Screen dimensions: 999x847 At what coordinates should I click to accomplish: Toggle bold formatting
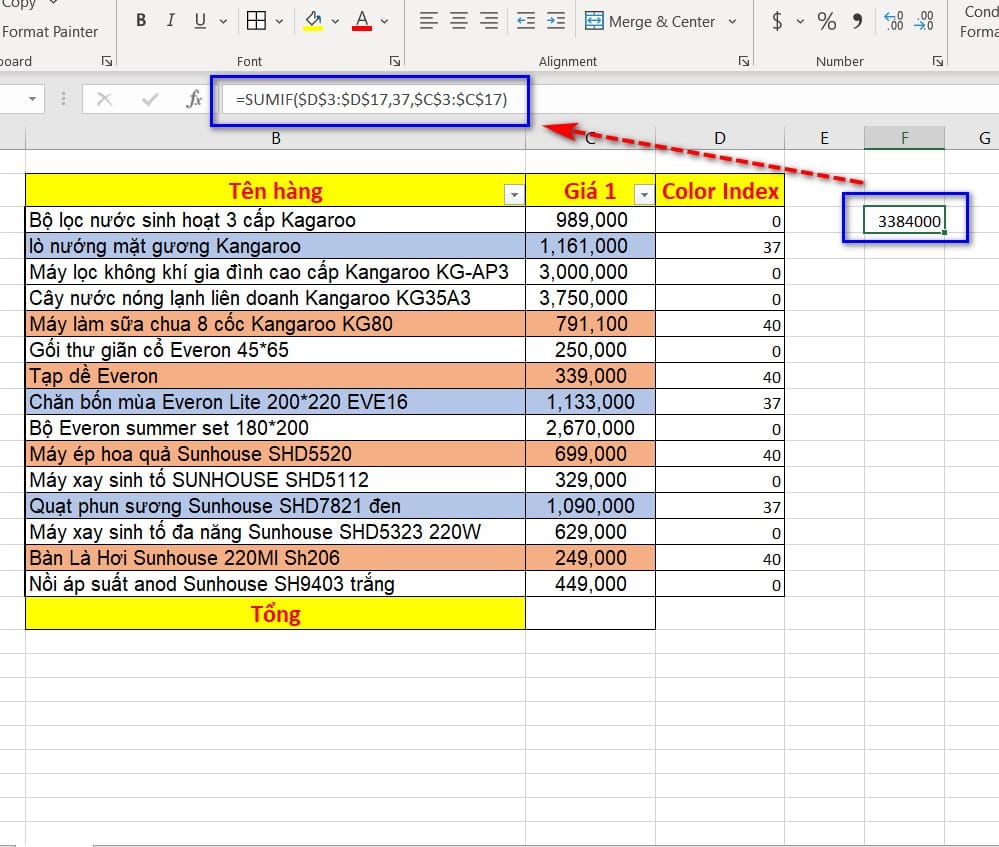coord(141,21)
